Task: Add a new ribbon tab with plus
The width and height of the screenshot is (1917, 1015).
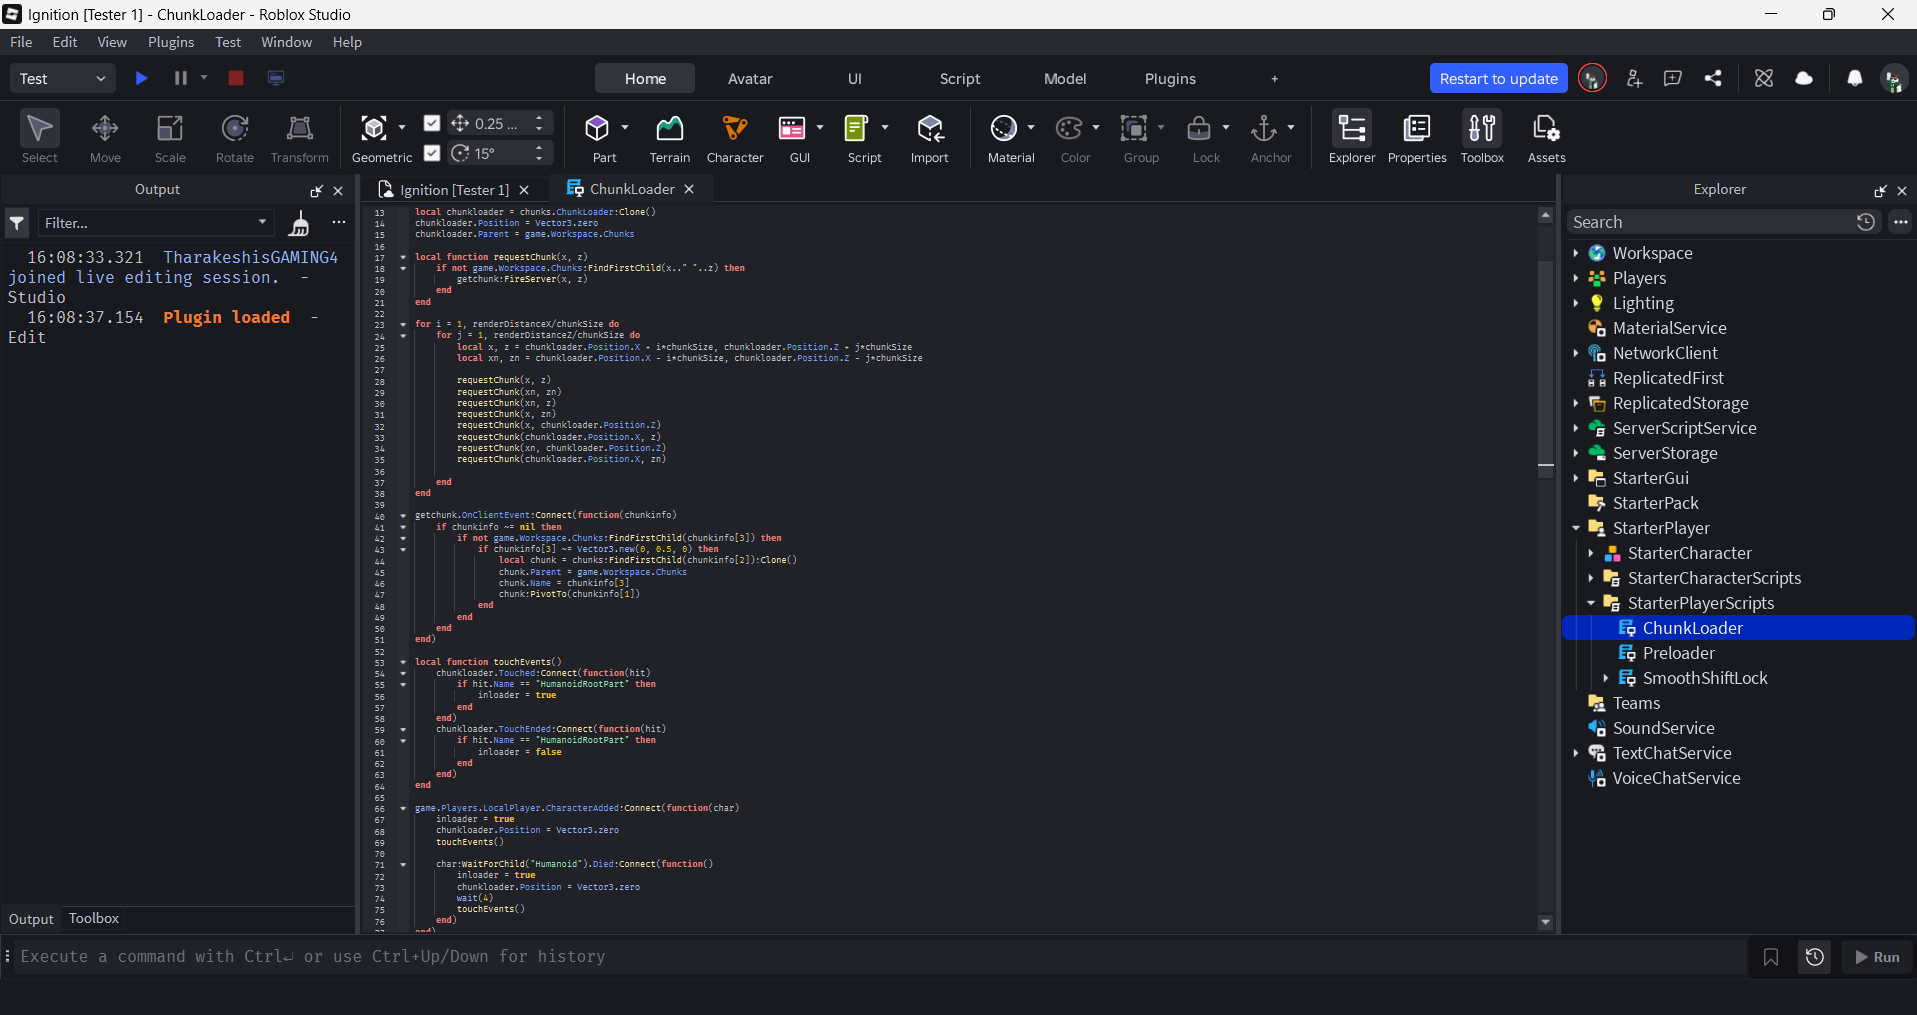Action: click(1274, 78)
